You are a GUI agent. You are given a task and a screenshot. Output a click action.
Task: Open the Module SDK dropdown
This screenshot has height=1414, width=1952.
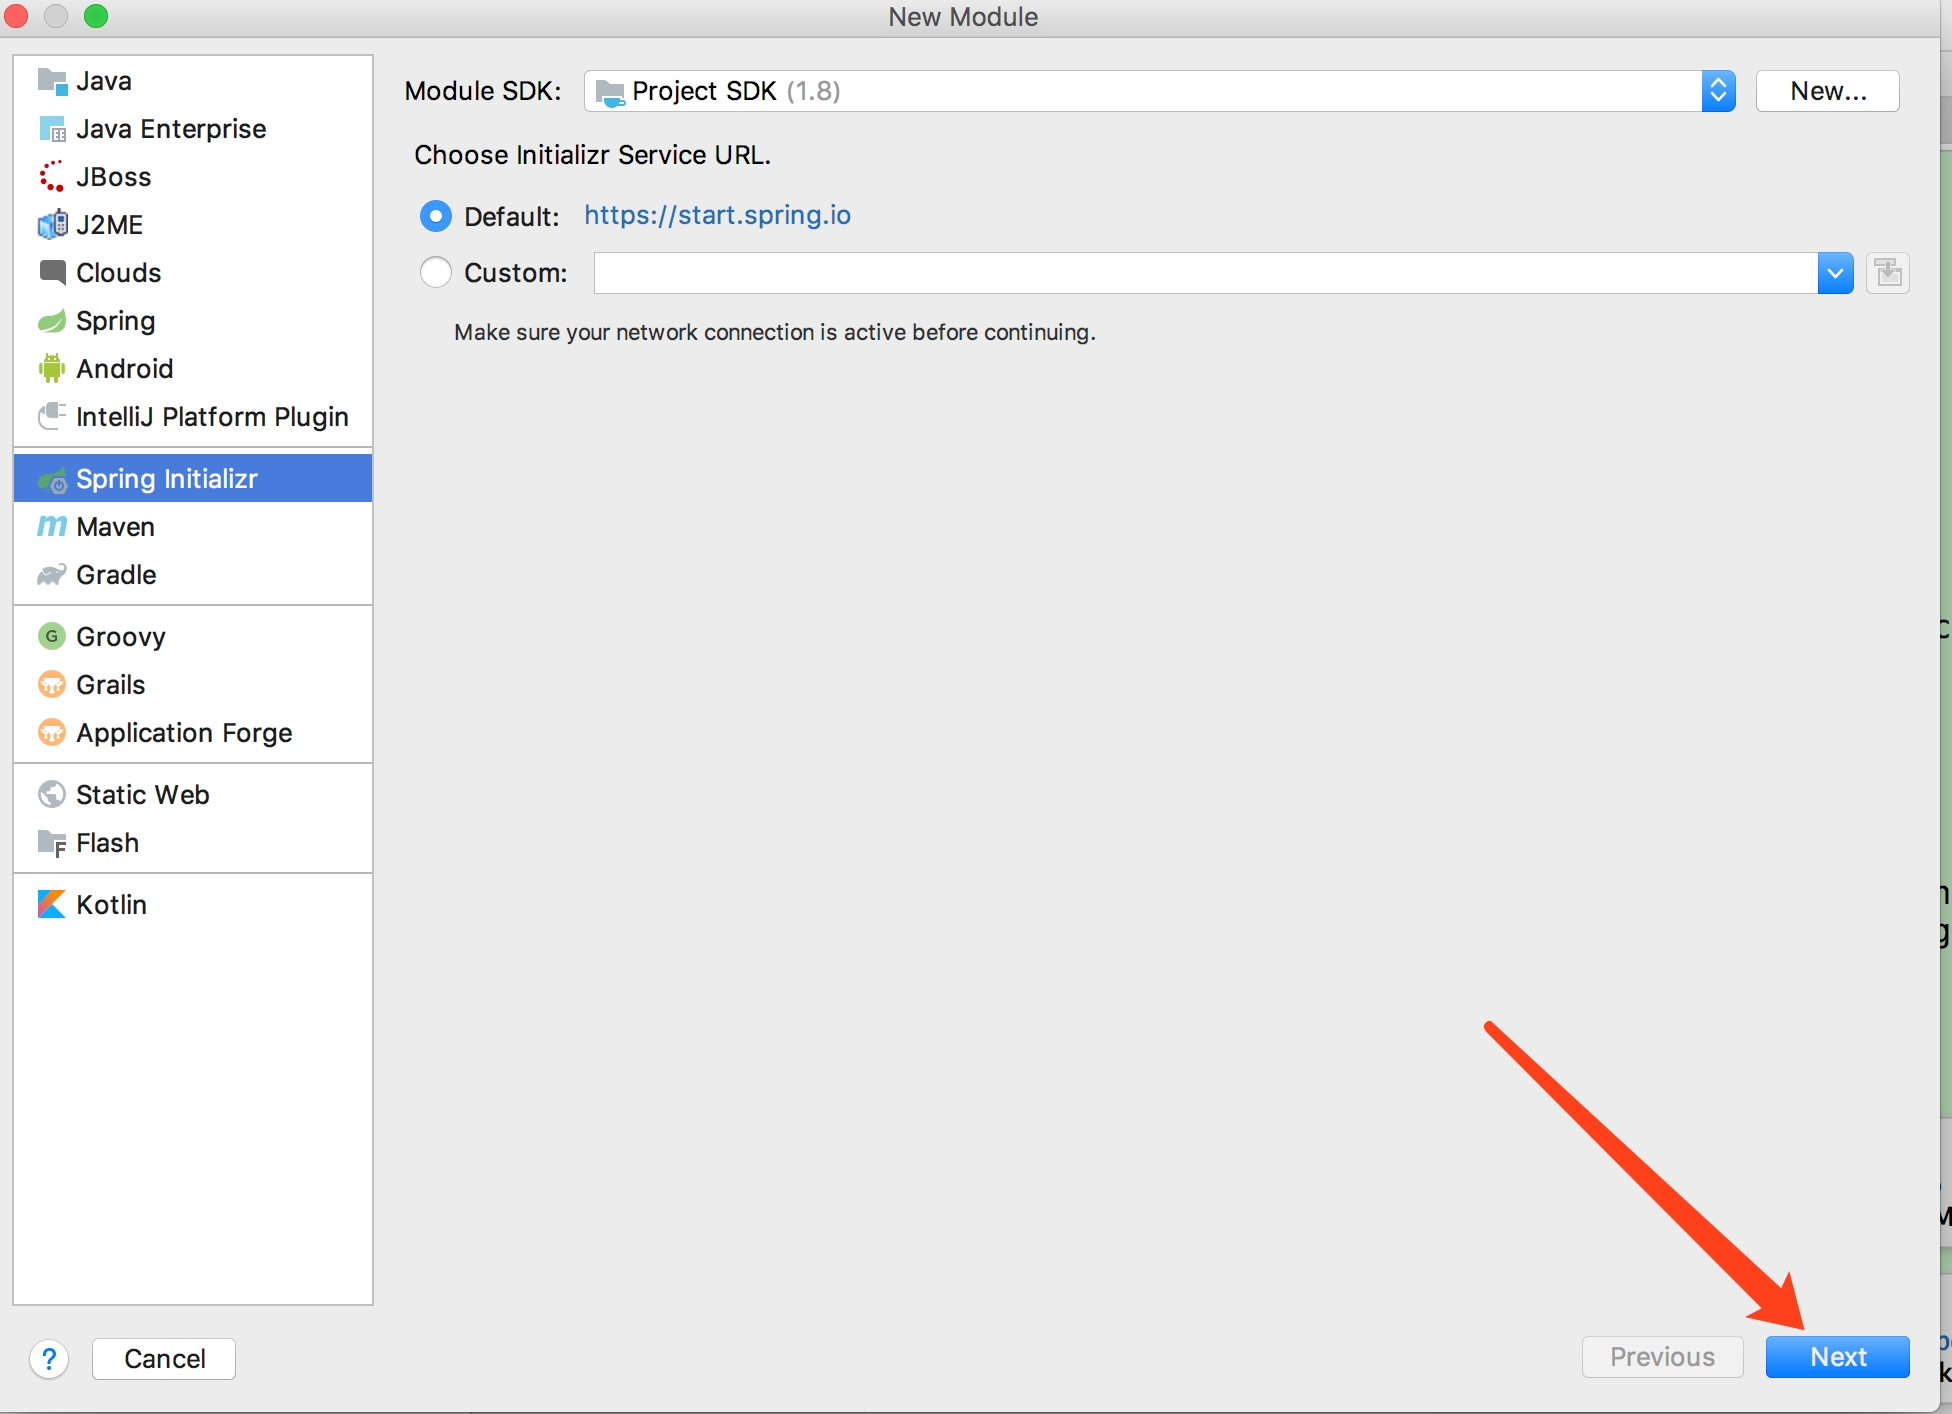tap(1717, 91)
